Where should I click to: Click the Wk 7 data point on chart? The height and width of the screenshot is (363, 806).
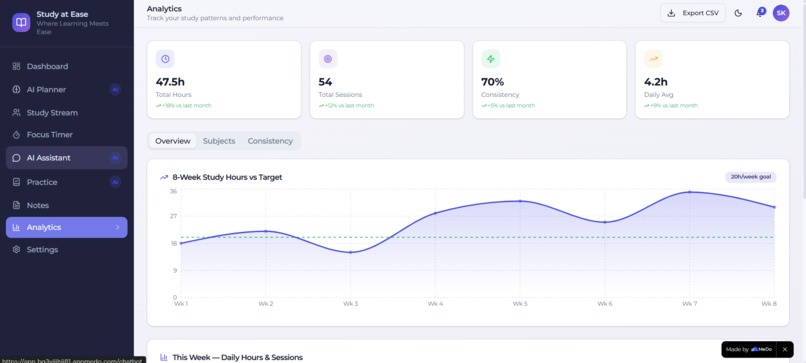(x=689, y=192)
